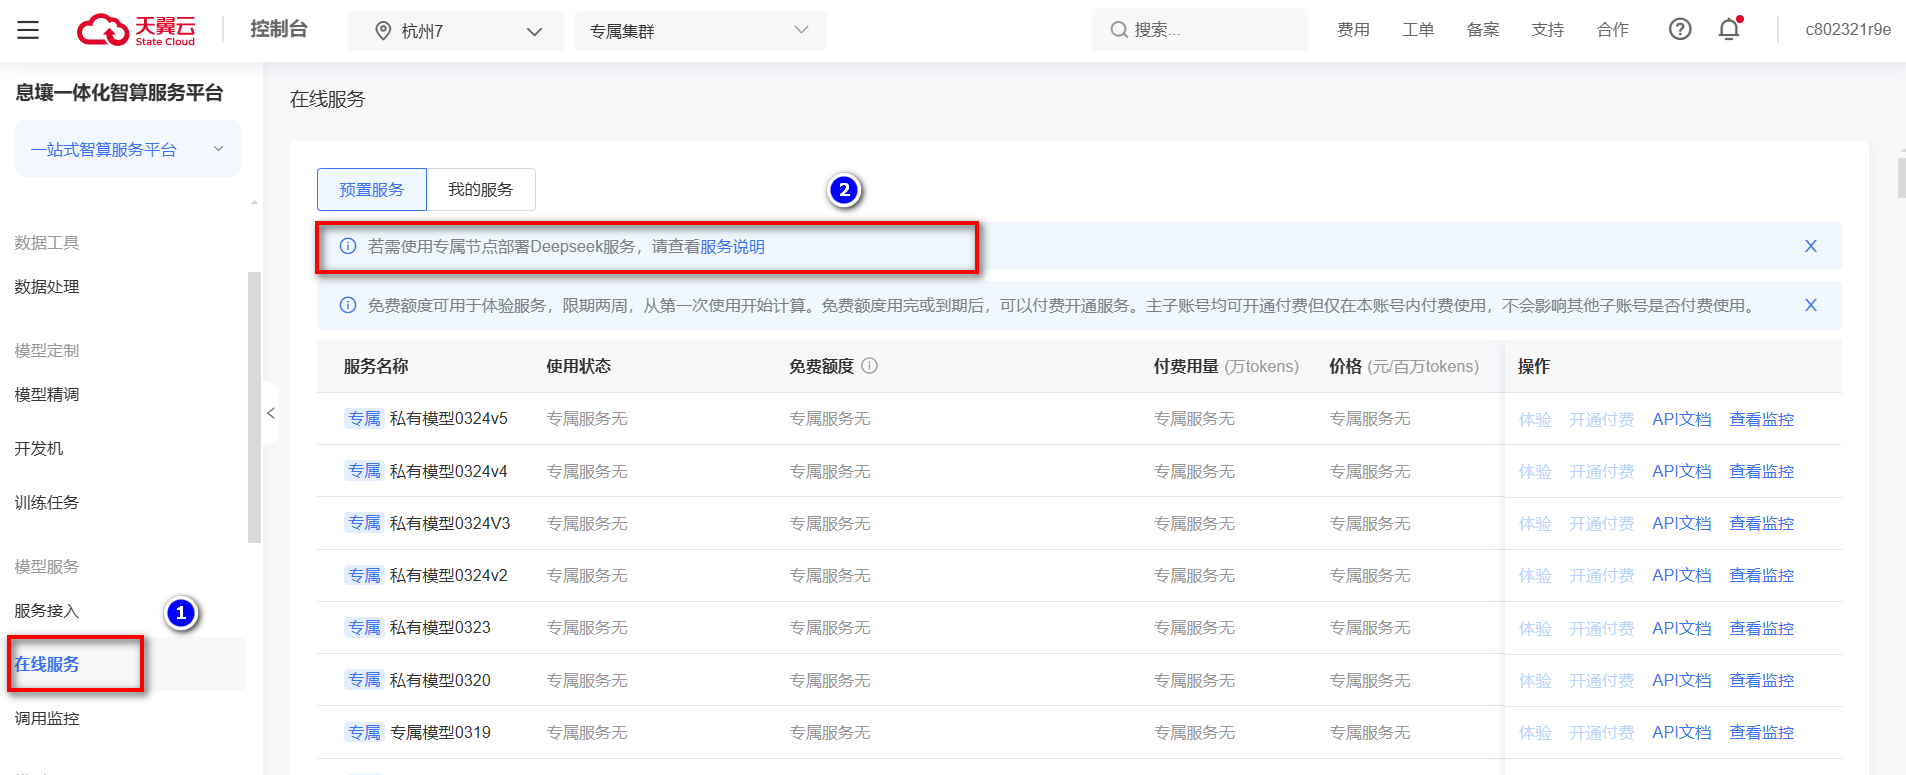Select 数据处理 in the sidebar

[x=47, y=287]
